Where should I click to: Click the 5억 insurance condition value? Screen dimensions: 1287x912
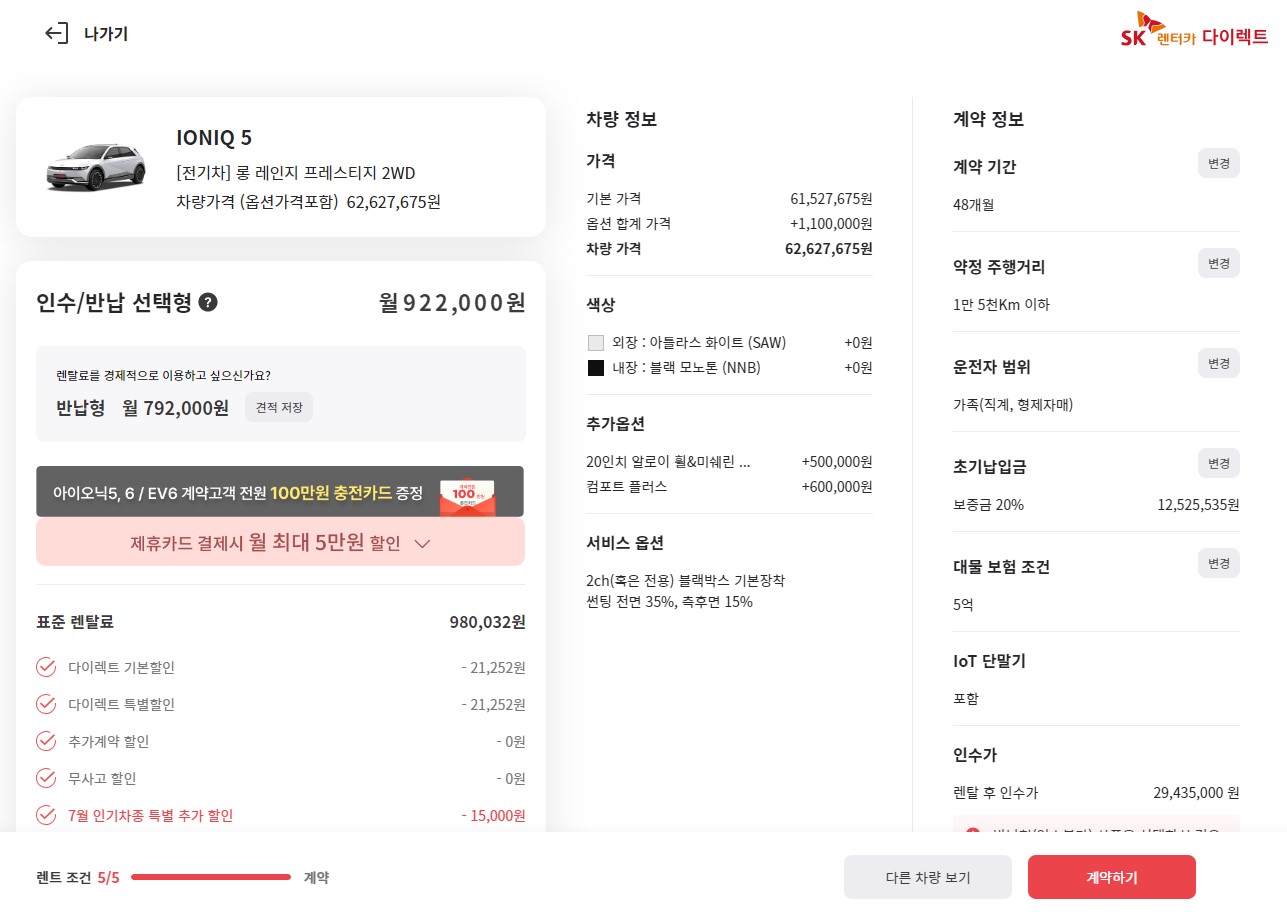963,604
